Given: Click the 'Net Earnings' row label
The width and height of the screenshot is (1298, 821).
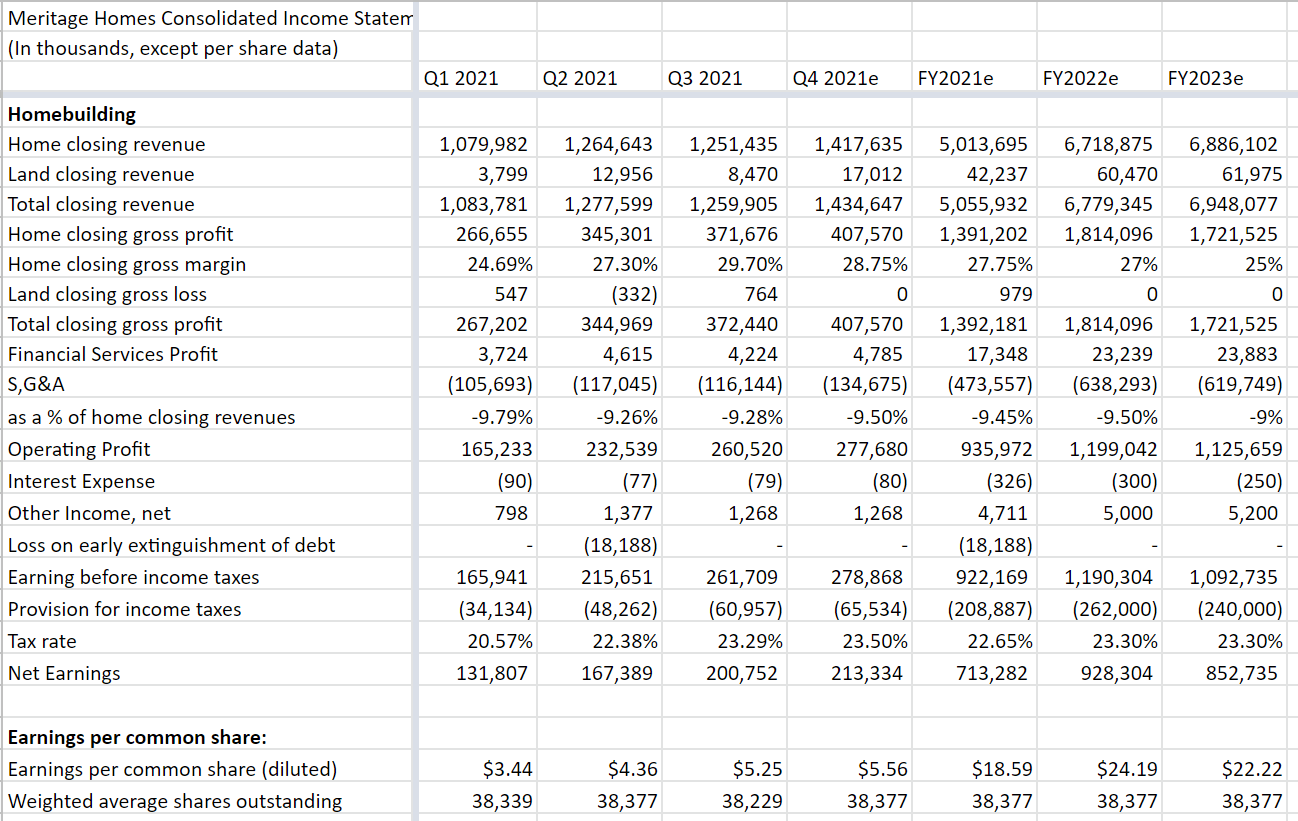Looking at the screenshot, I should (x=64, y=673).
